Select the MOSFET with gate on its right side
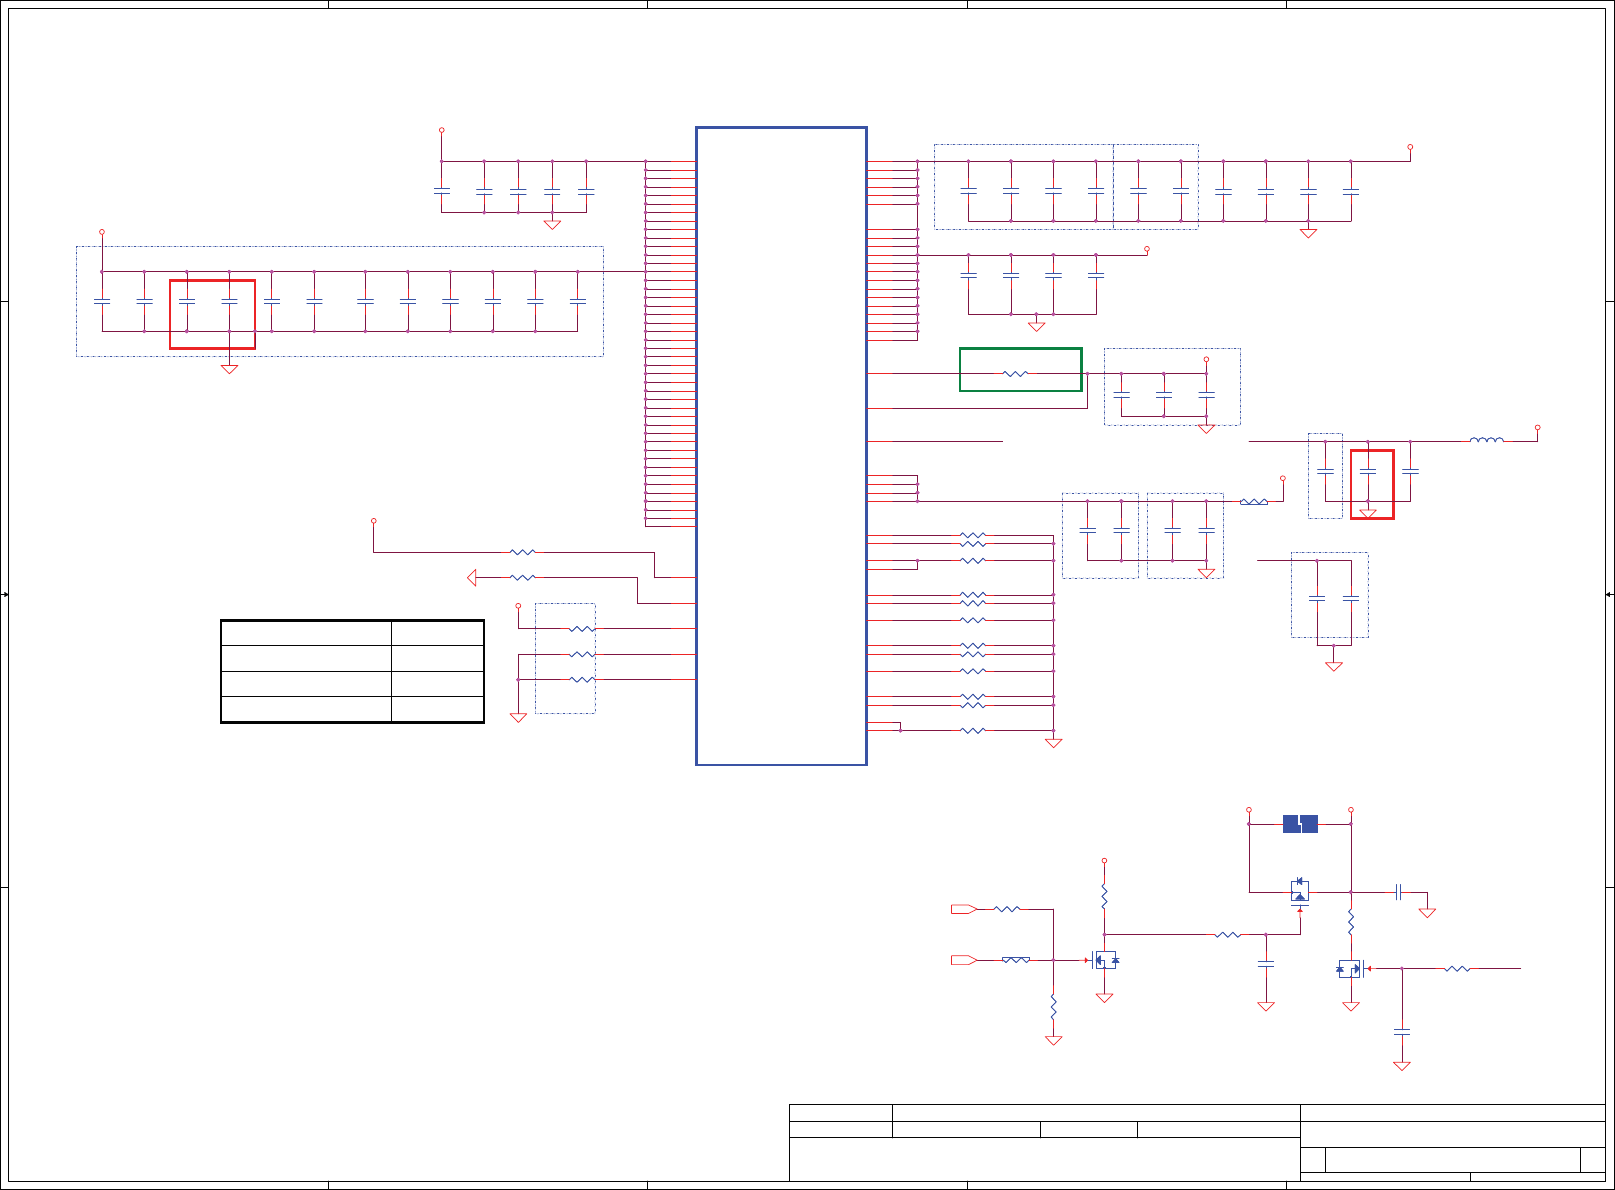The width and height of the screenshot is (1615, 1190). click(1350, 968)
